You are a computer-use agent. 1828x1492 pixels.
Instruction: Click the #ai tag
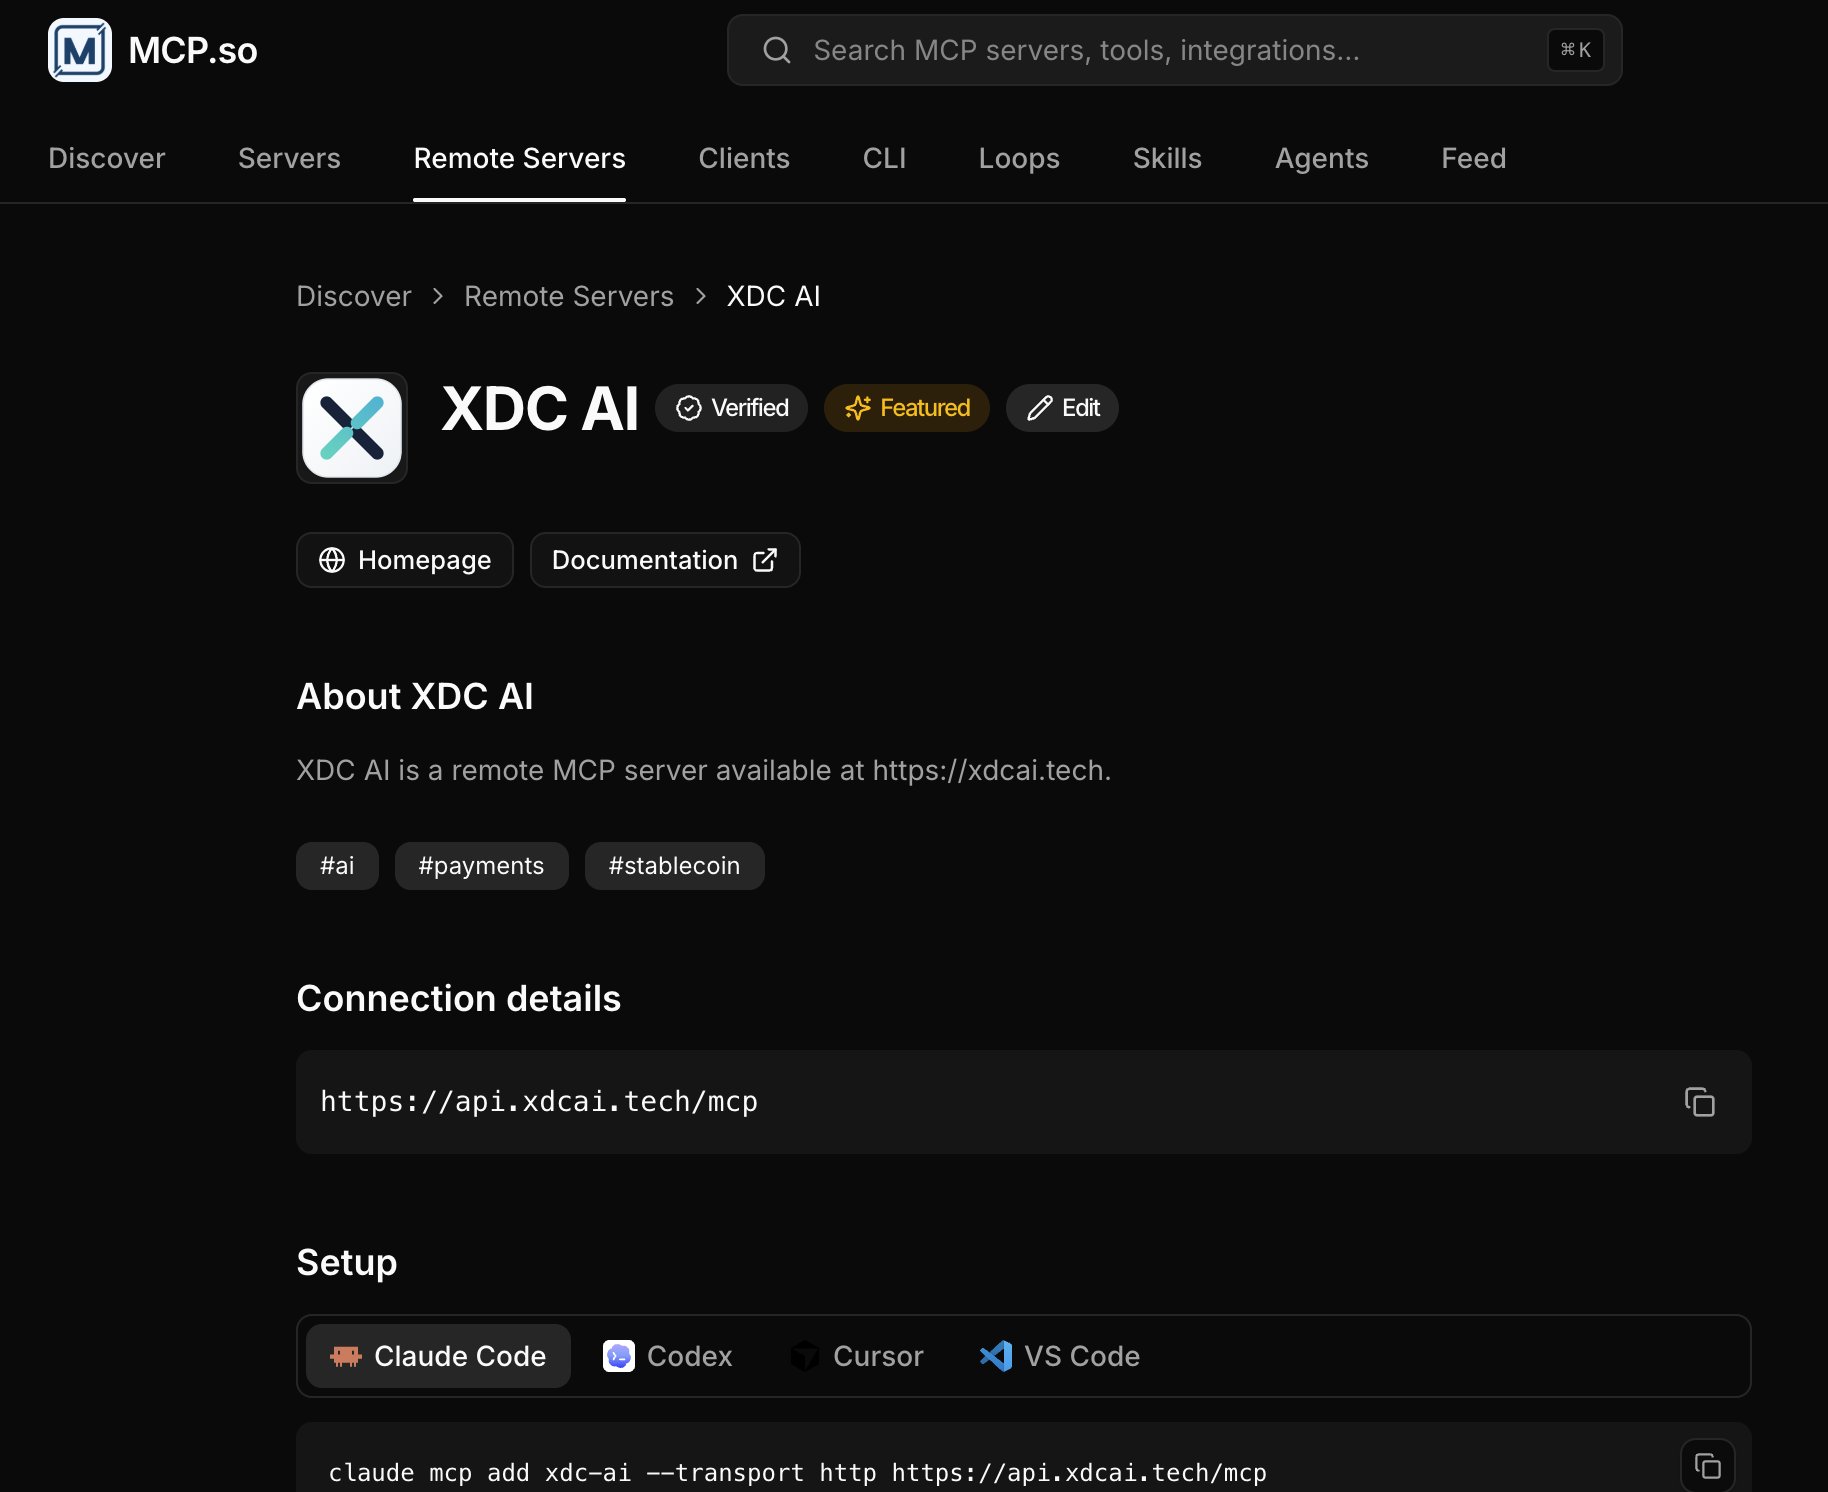(x=337, y=866)
